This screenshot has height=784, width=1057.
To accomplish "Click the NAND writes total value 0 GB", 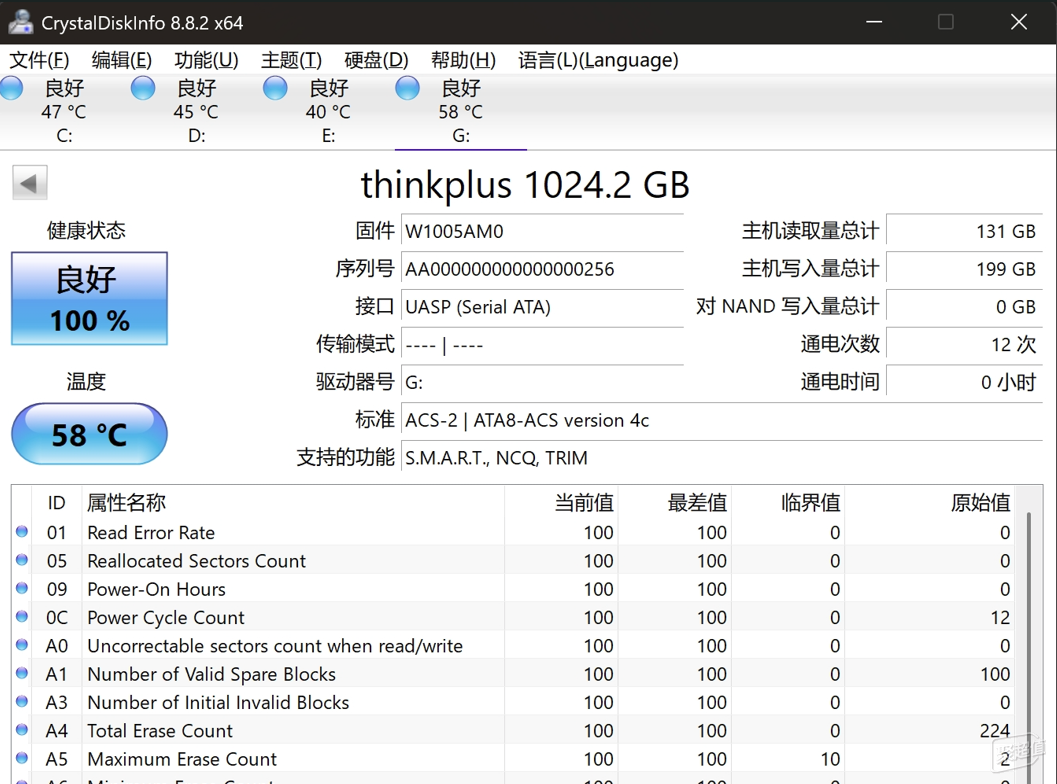I will click(x=965, y=307).
